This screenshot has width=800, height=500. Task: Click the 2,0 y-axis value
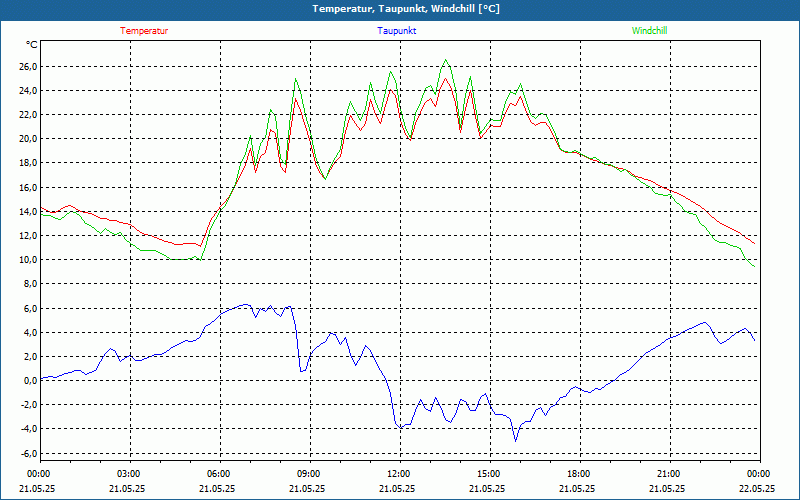click(x=30, y=356)
